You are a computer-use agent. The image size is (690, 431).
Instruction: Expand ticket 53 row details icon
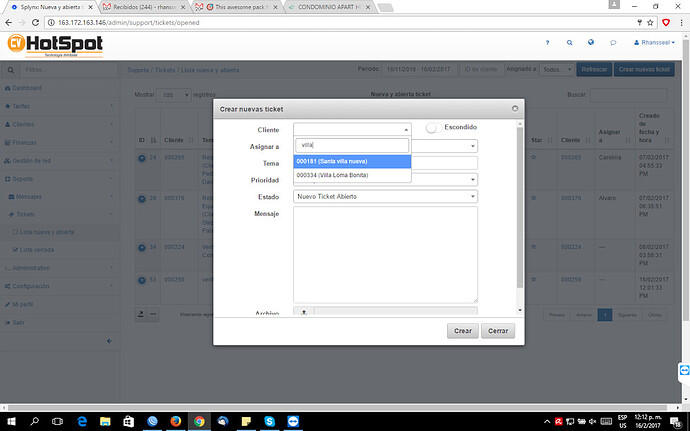tap(142, 280)
